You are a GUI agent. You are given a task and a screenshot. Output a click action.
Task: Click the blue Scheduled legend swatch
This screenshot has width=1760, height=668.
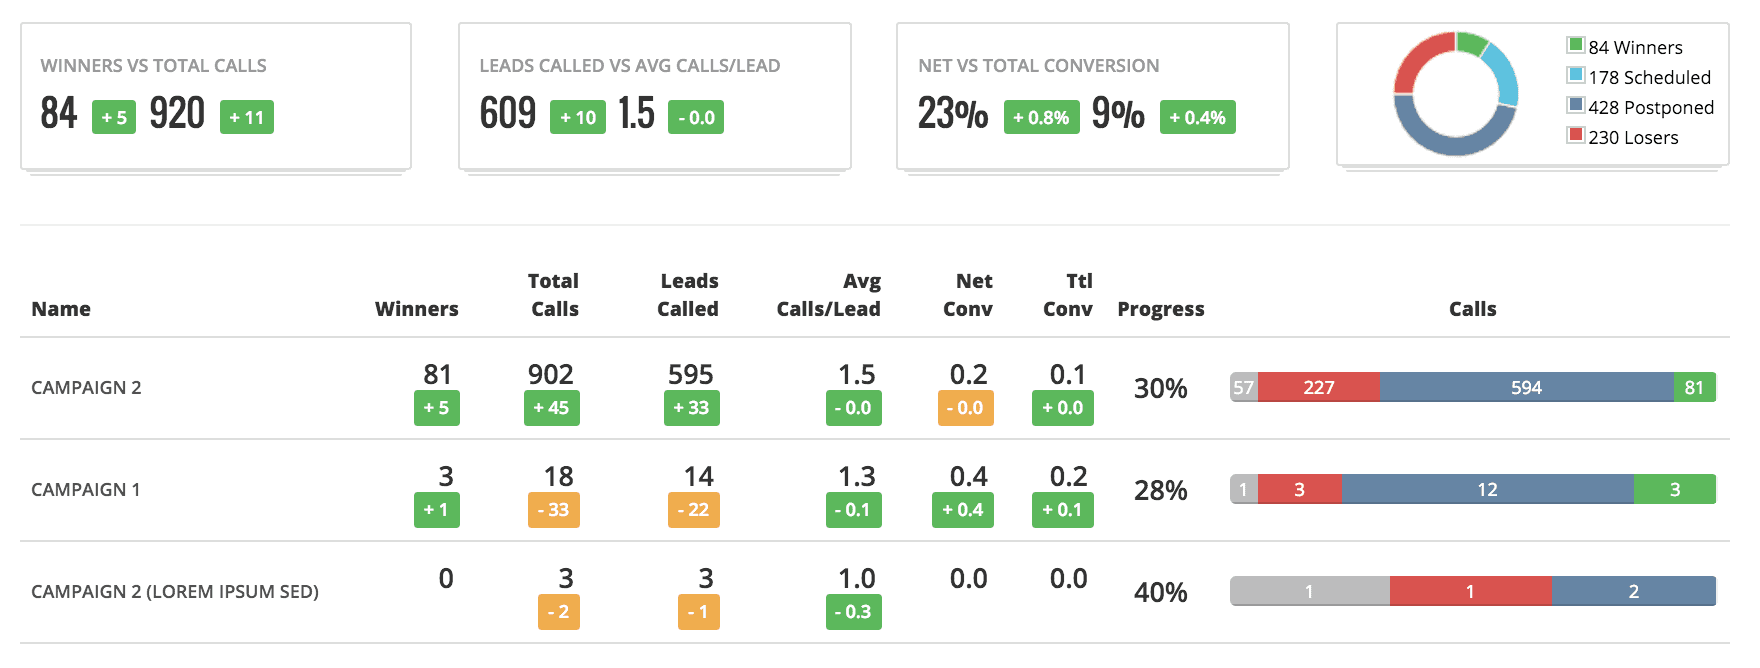(x=1576, y=75)
